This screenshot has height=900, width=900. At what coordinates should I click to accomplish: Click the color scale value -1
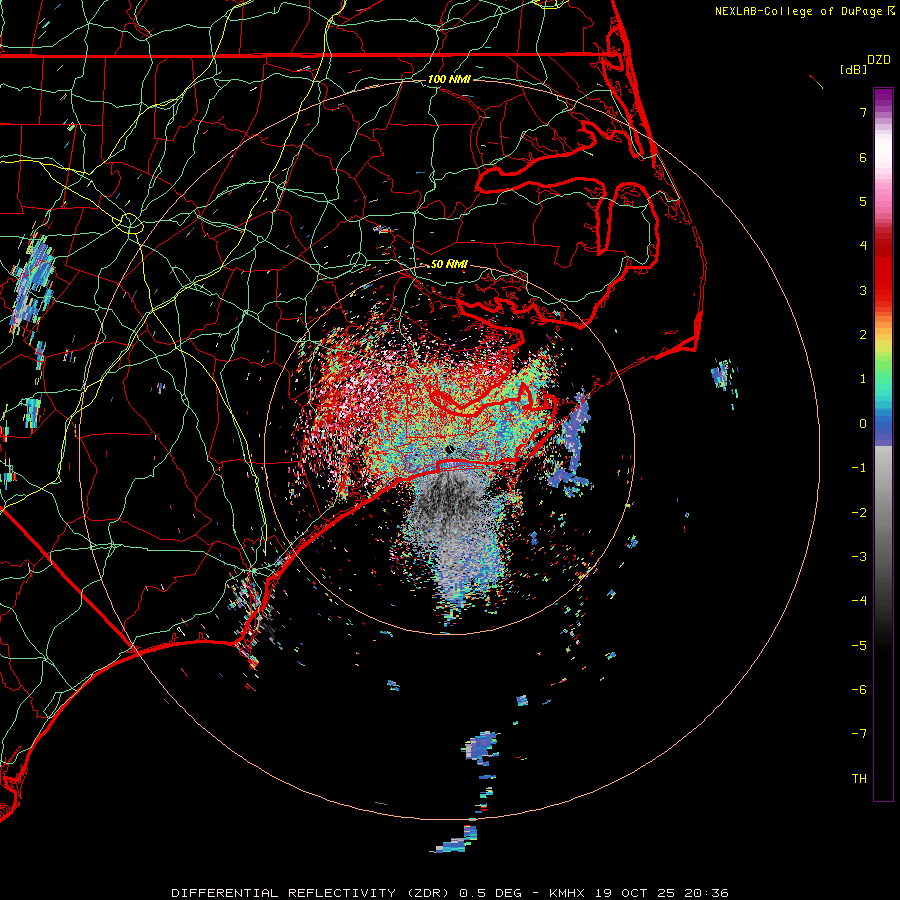tap(859, 468)
